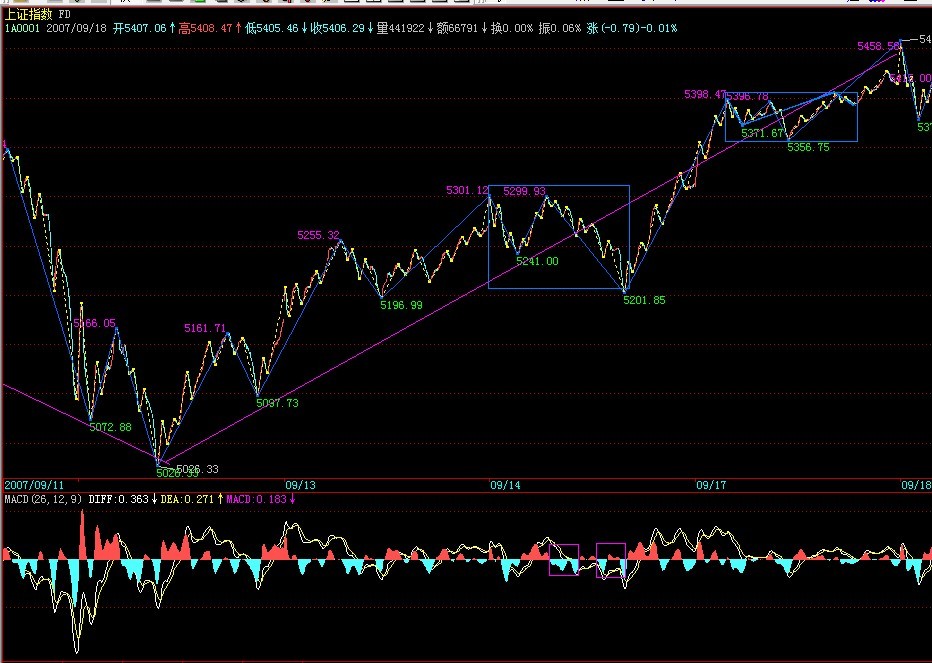Click the 5255.32 peak price label

coord(318,235)
